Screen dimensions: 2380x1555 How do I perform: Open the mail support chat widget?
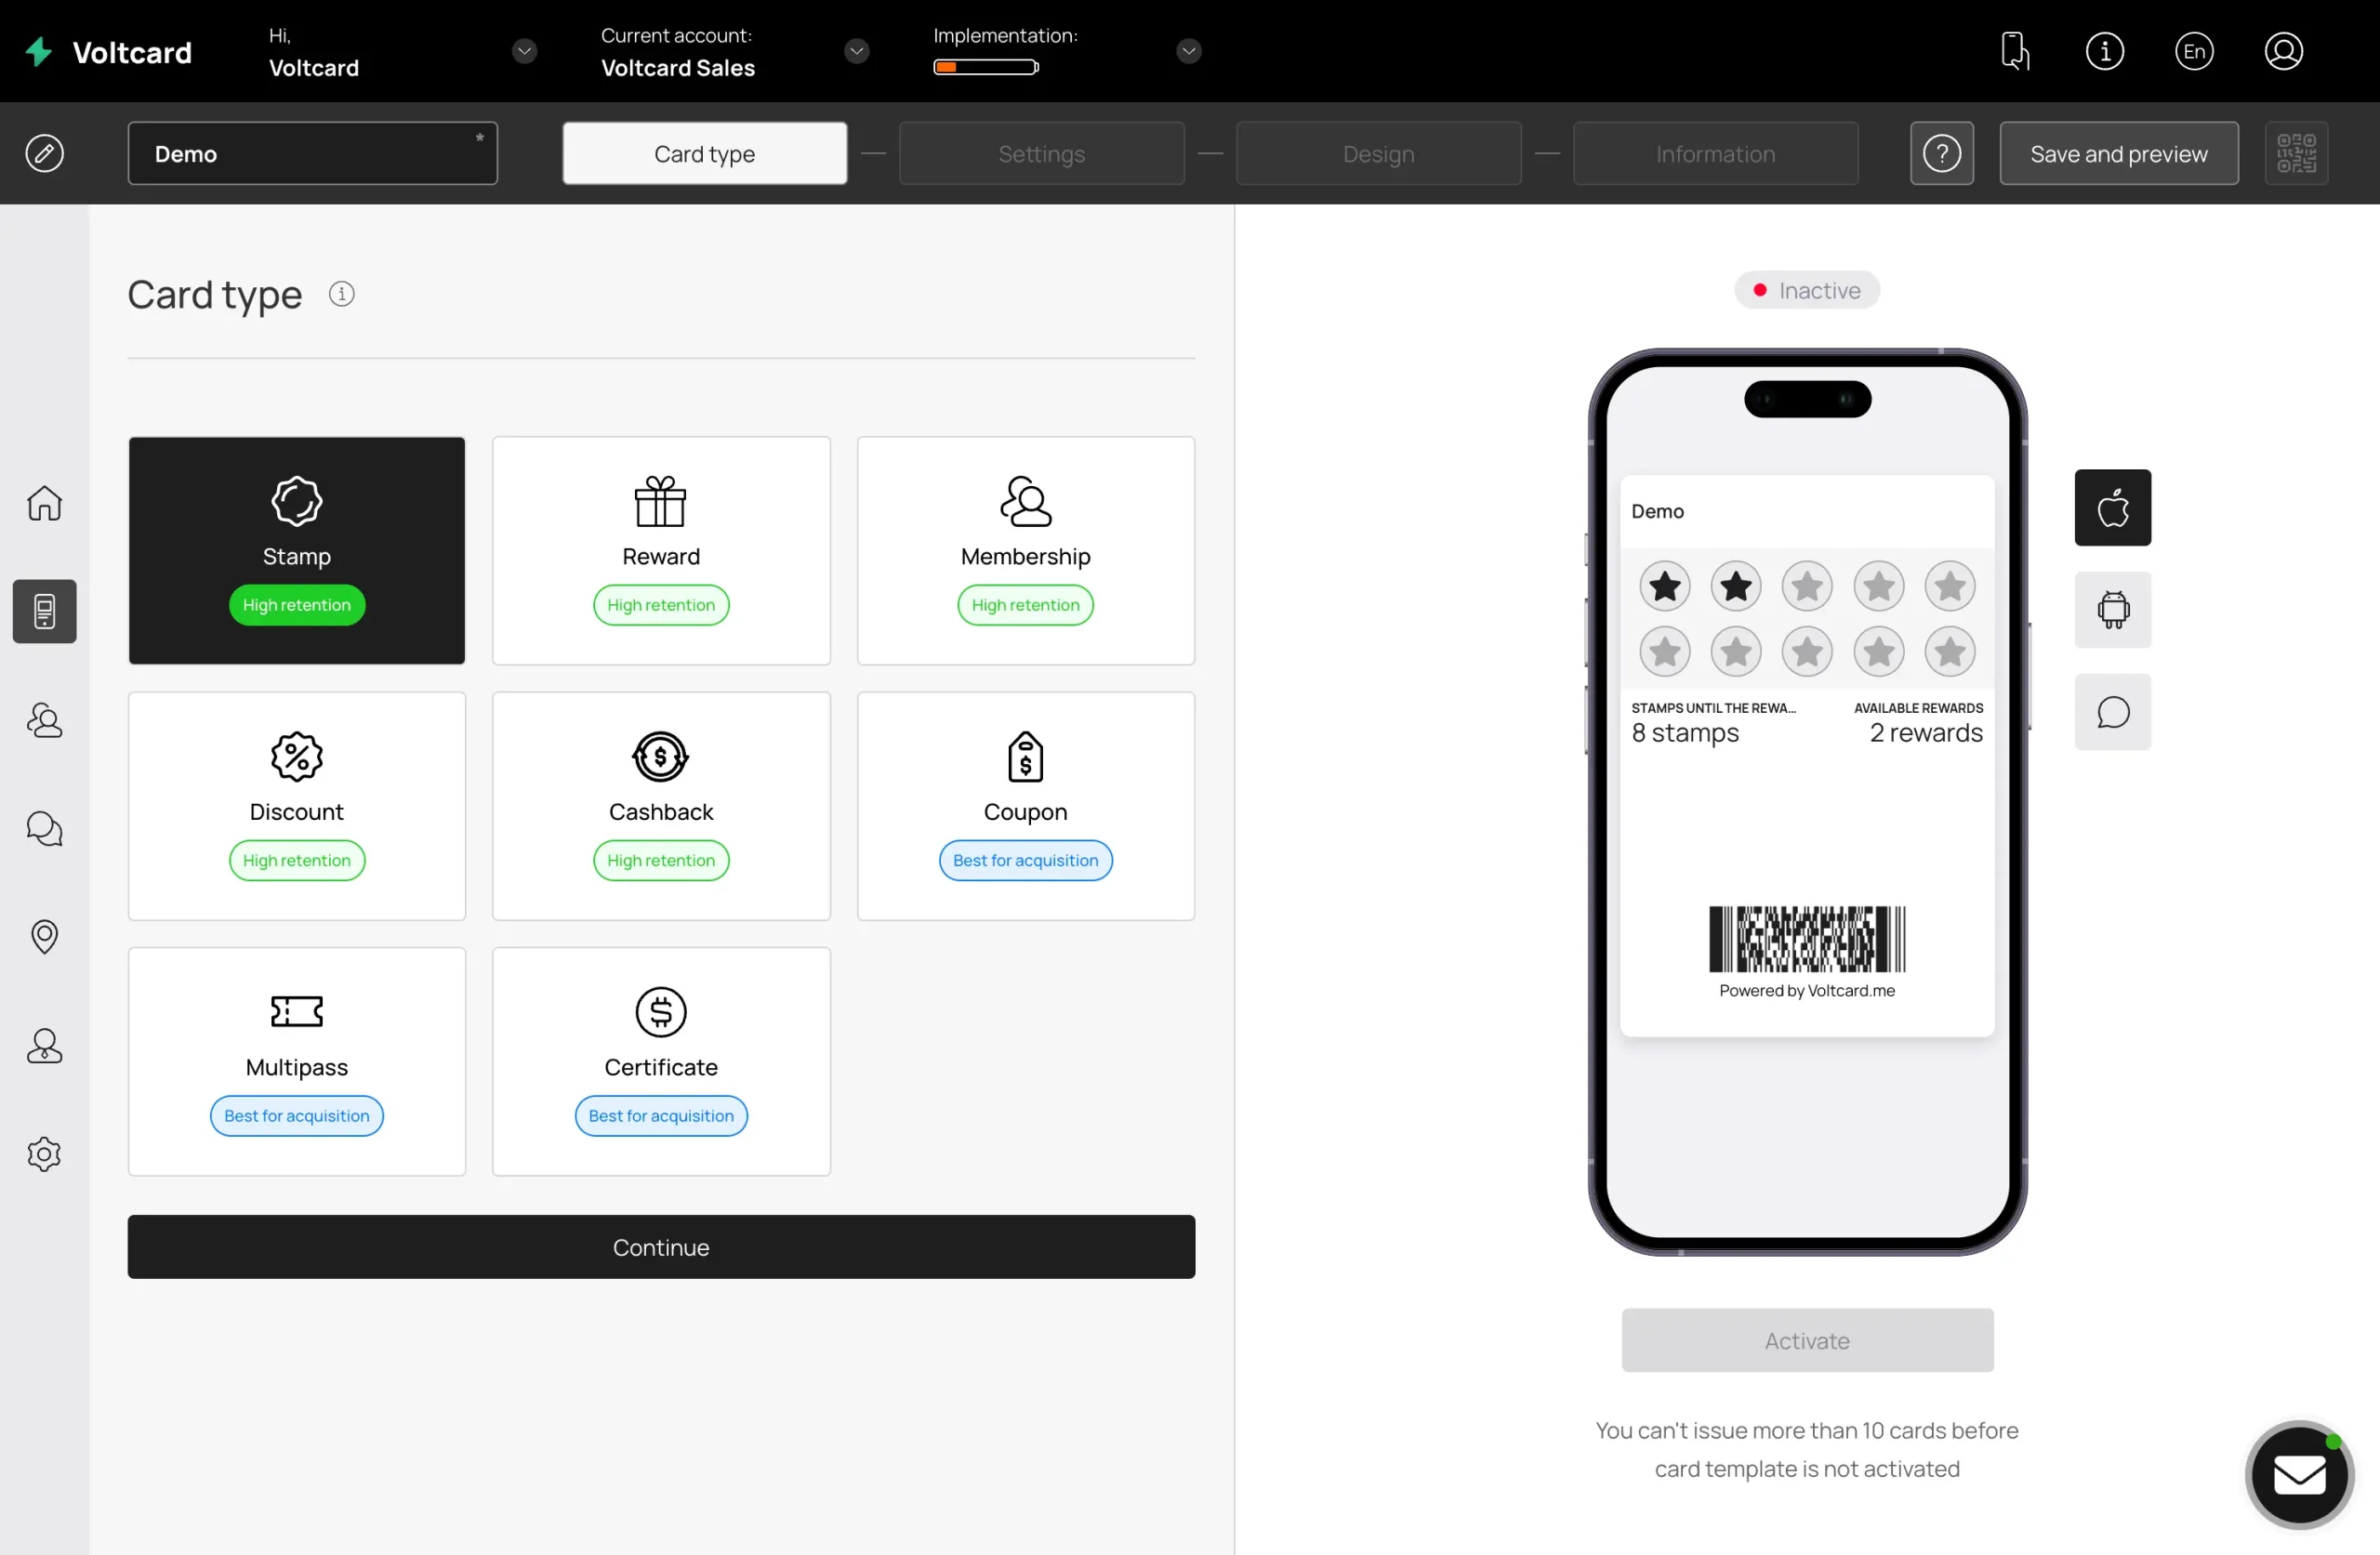coord(2299,1475)
